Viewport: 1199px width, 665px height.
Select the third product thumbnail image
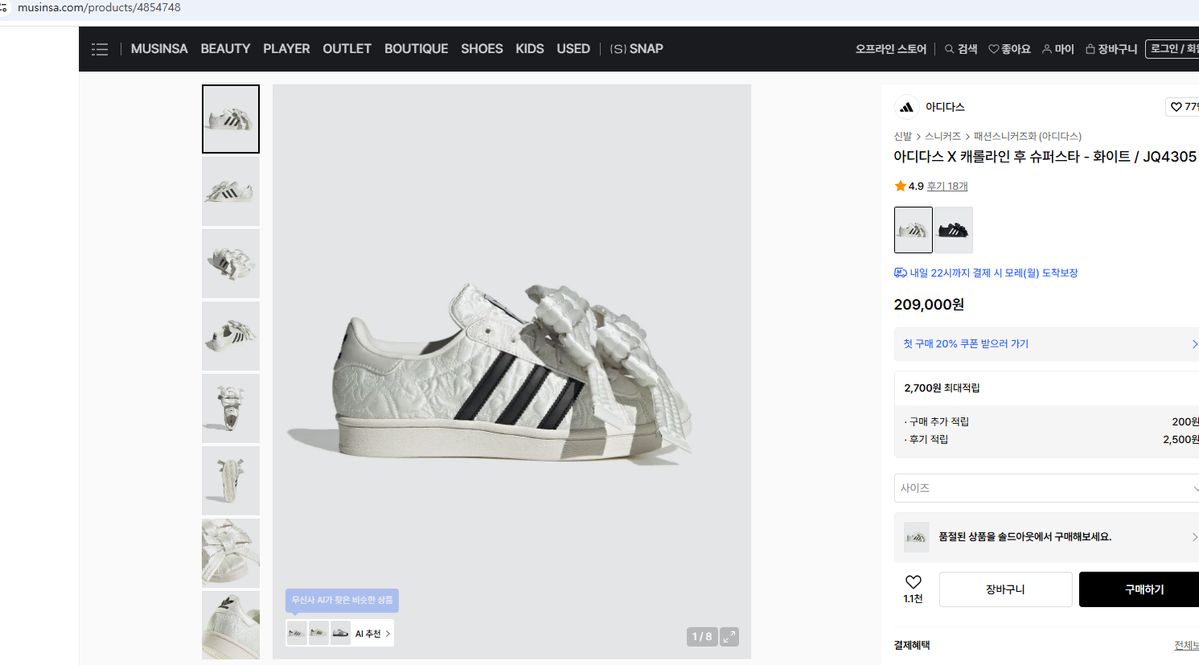[231, 263]
